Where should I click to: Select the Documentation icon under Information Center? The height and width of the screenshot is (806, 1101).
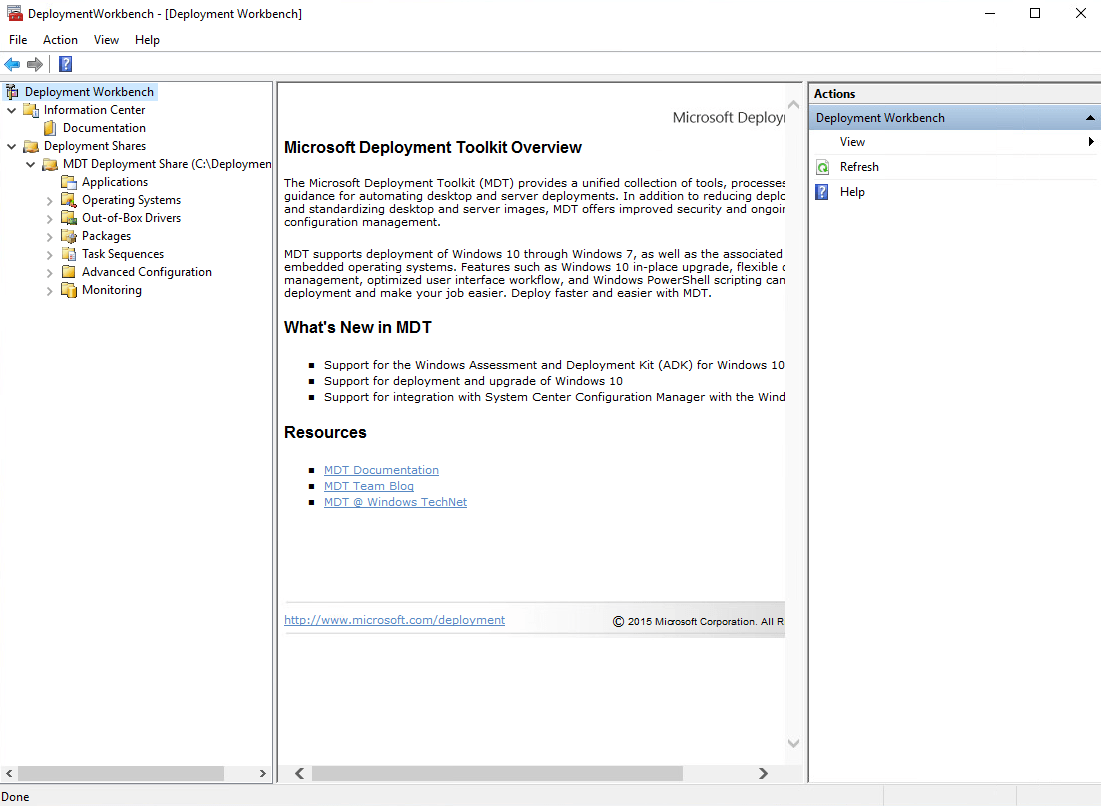point(50,128)
